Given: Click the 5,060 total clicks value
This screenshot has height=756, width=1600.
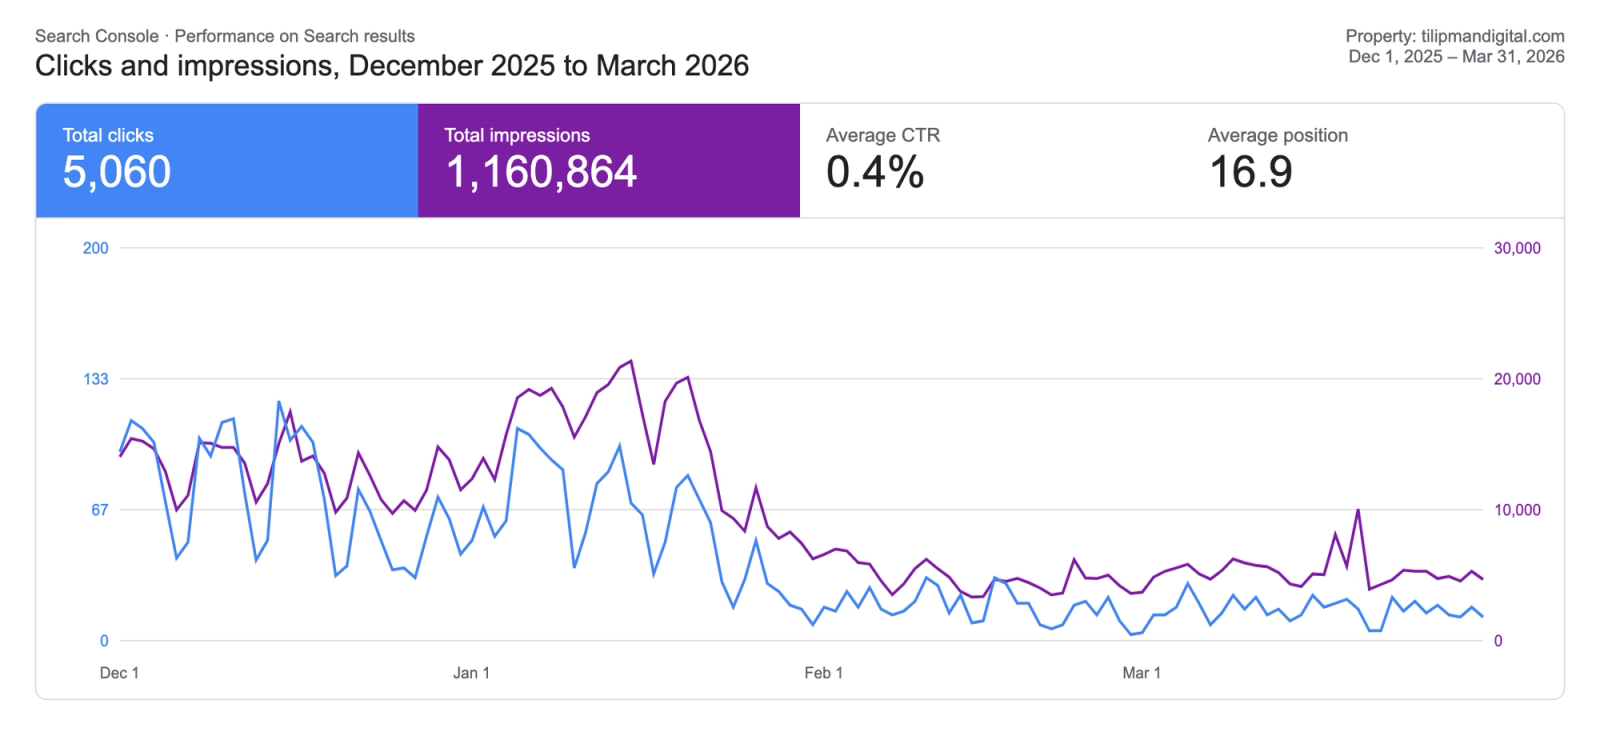Looking at the screenshot, I should click(x=117, y=172).
